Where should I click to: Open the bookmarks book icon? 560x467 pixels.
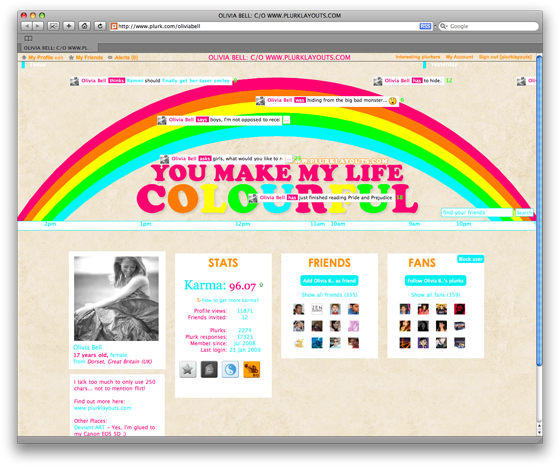(28, 38)
